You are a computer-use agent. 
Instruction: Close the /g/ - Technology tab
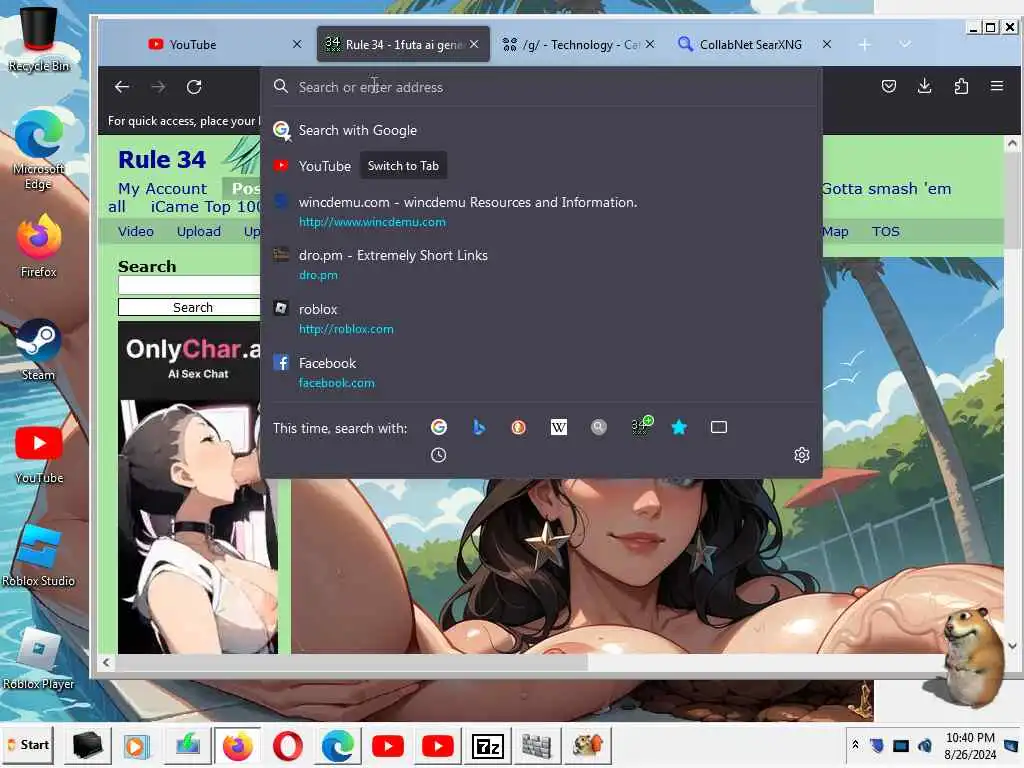click(x=650, y=44)
